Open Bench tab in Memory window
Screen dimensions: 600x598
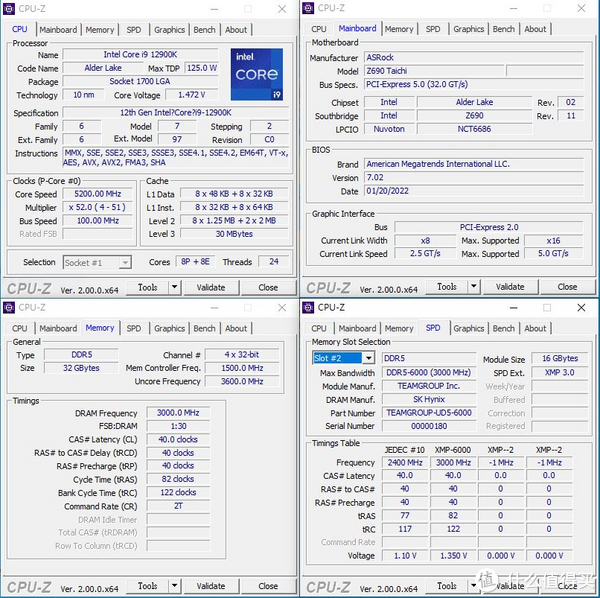pyautogui.click(x=204, y=329)
